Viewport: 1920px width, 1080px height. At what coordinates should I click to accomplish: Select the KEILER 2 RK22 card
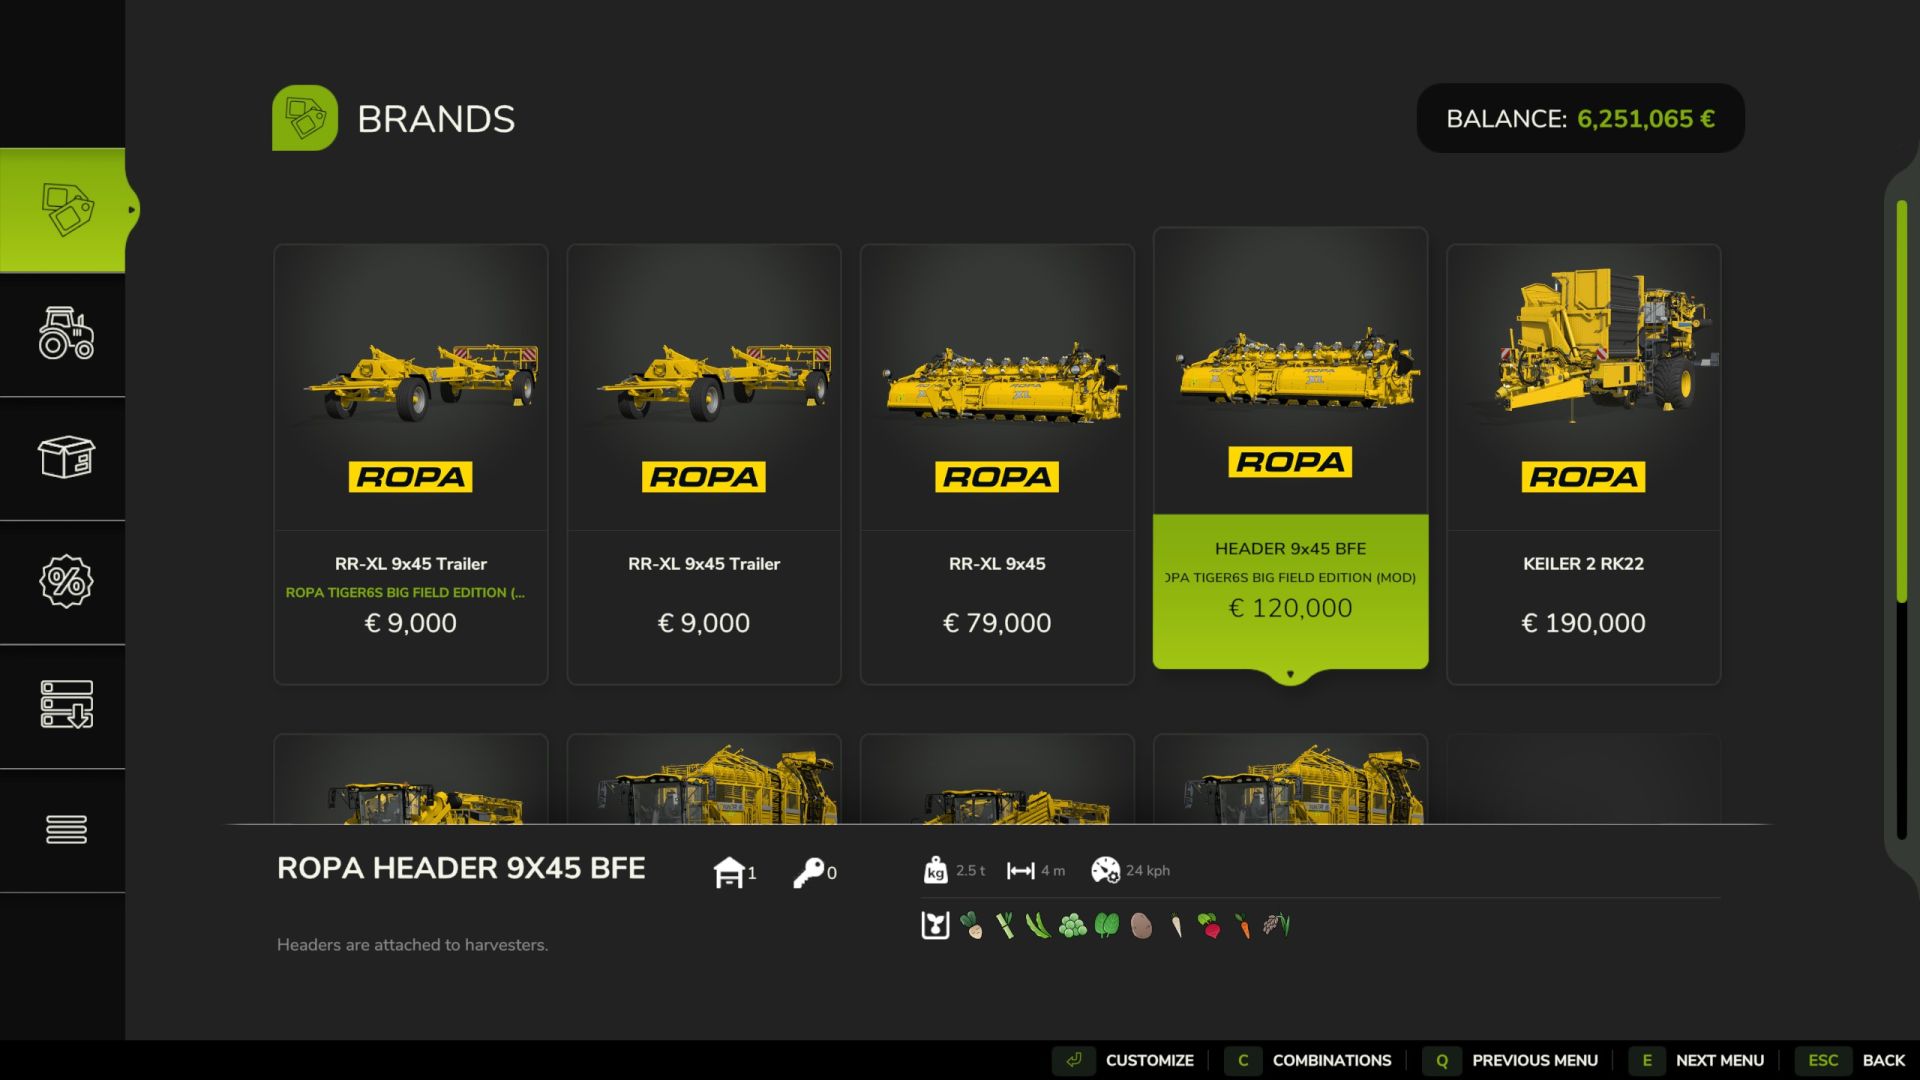tap(1583, 464)
